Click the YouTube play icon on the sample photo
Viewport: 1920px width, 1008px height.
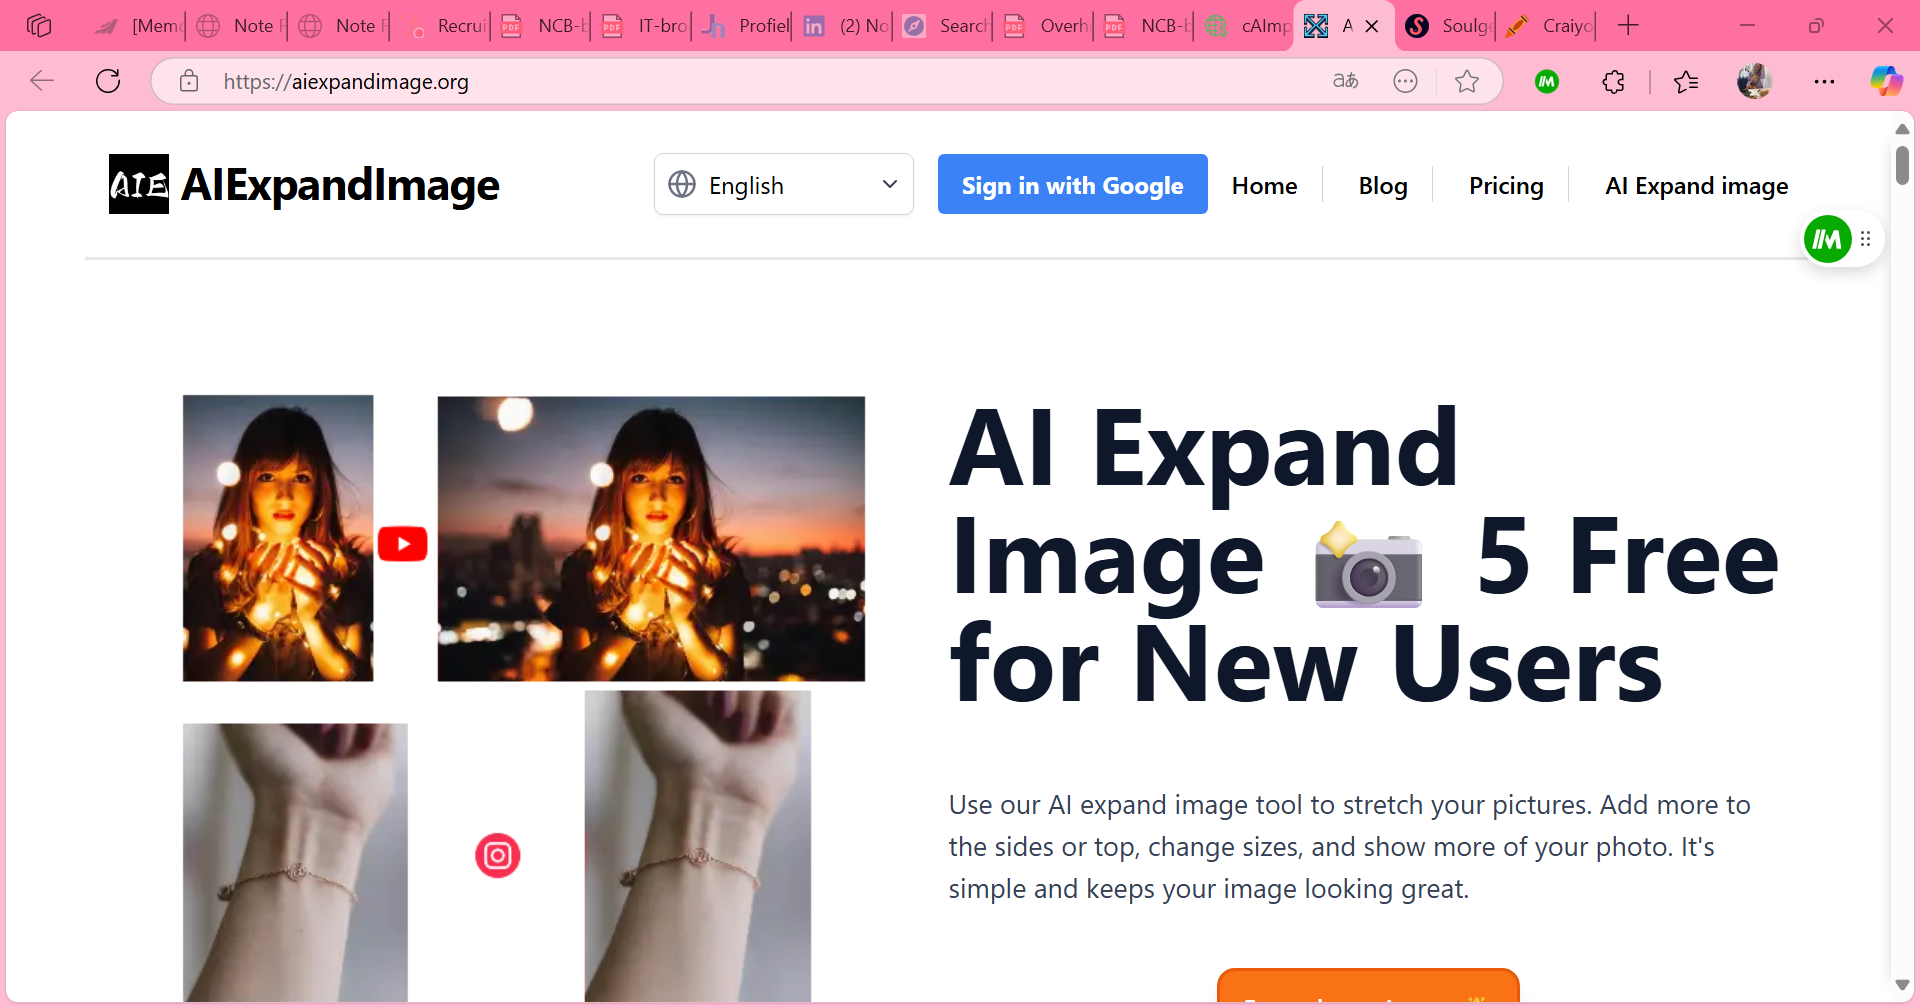click(x=402, y=542)
